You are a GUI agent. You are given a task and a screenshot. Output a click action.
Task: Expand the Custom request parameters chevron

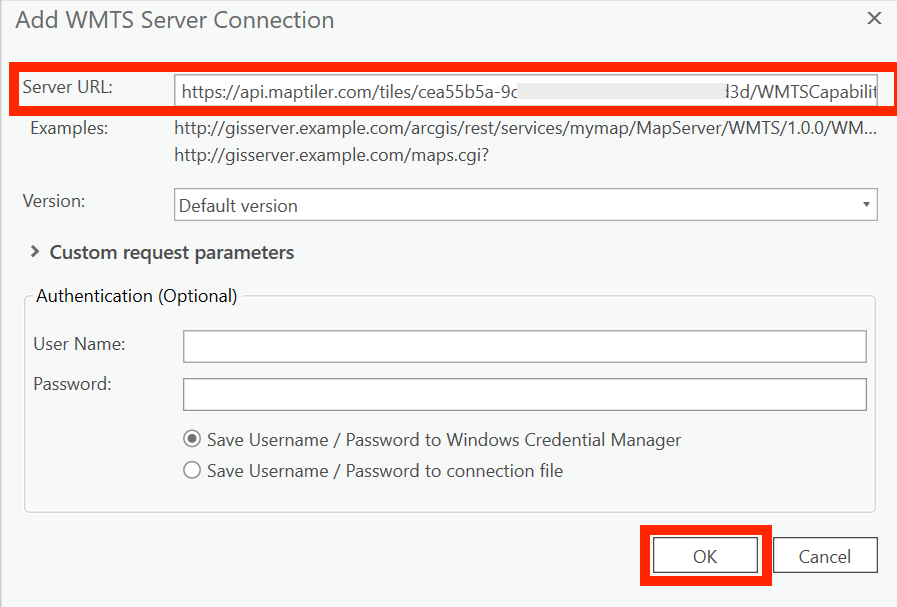point(36,253)
